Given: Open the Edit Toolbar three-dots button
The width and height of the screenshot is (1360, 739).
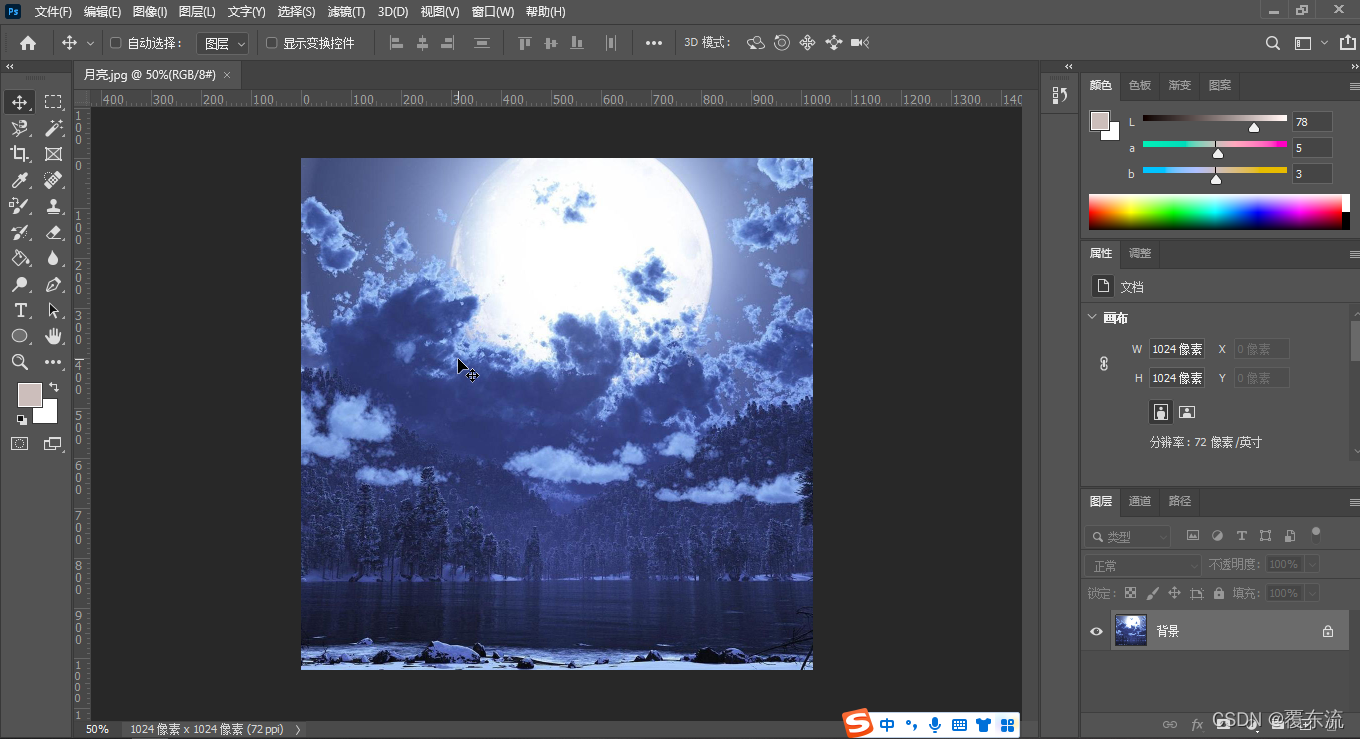Looking at the screenshot, I should pos(53,362).
